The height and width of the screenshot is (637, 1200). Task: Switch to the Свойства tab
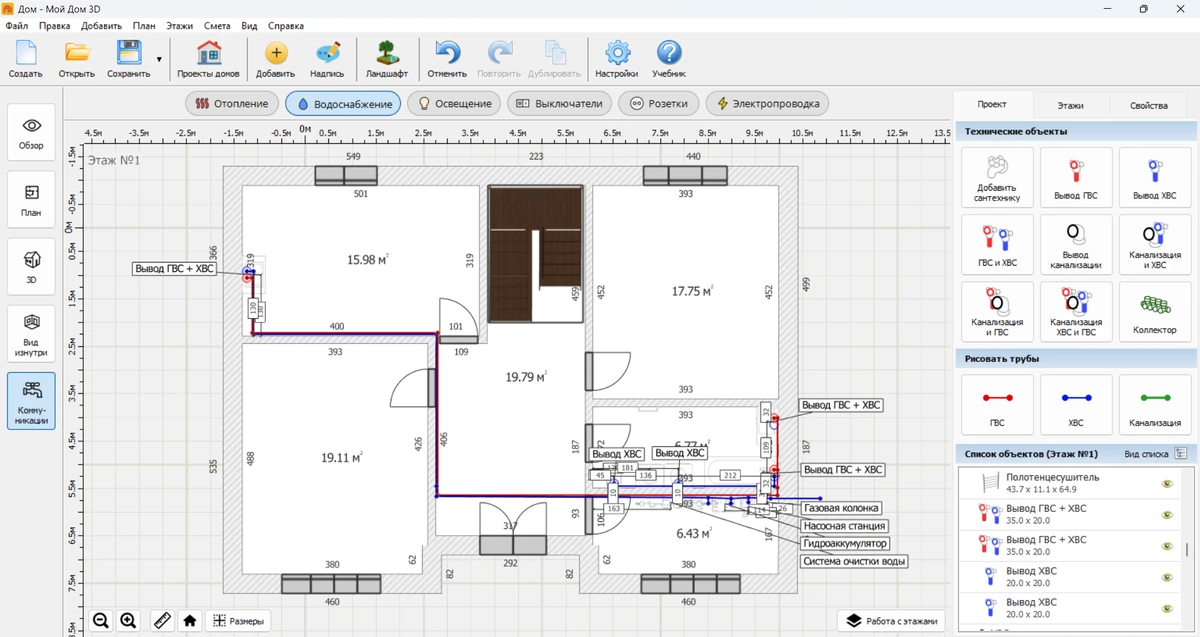[1148, 105]
